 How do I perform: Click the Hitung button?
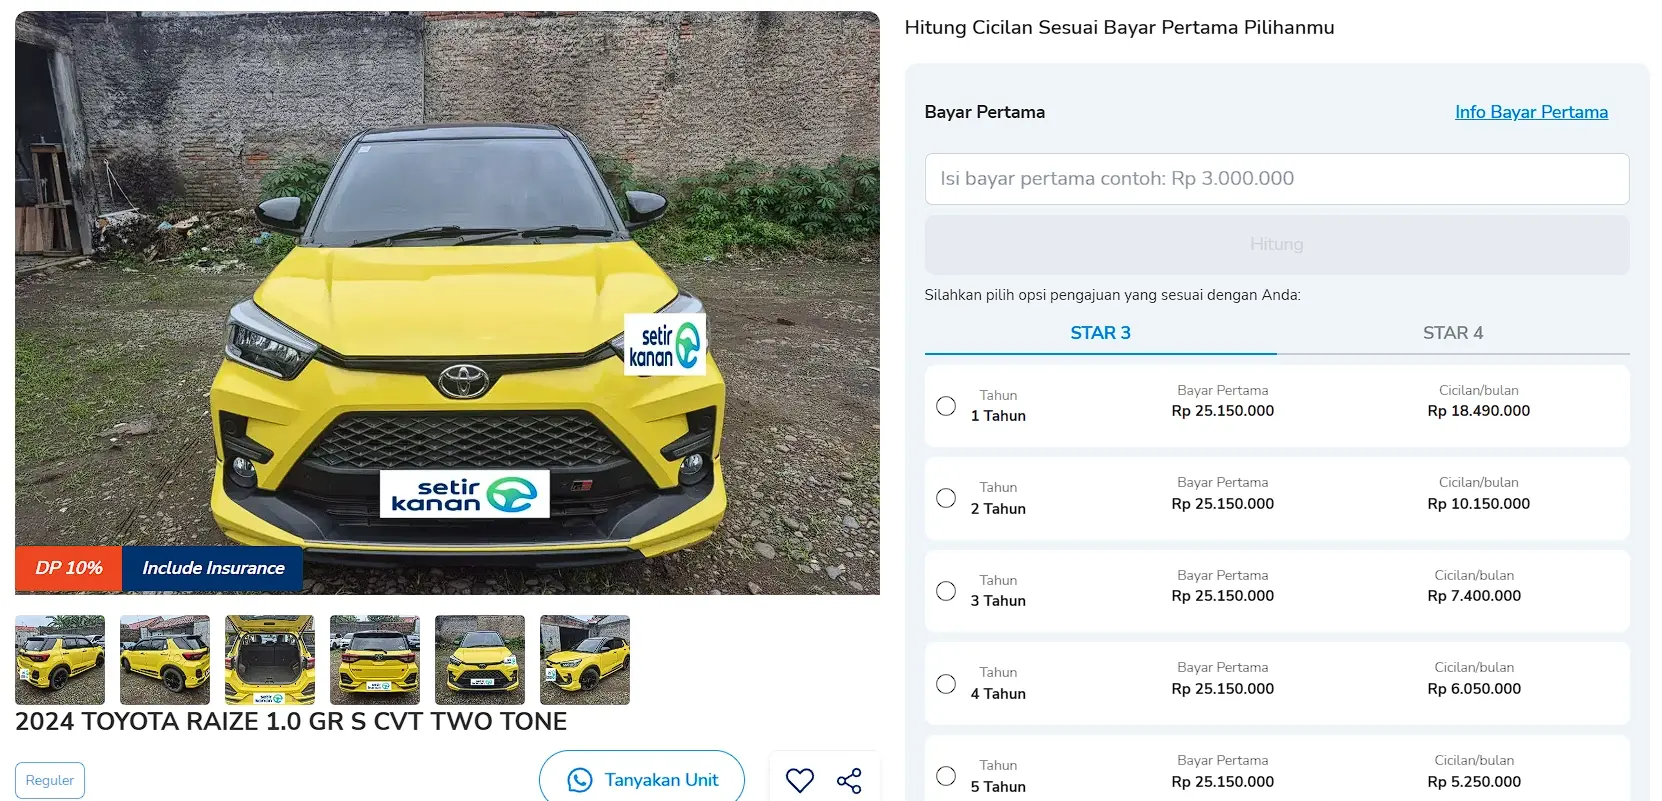click(1277, 244)
